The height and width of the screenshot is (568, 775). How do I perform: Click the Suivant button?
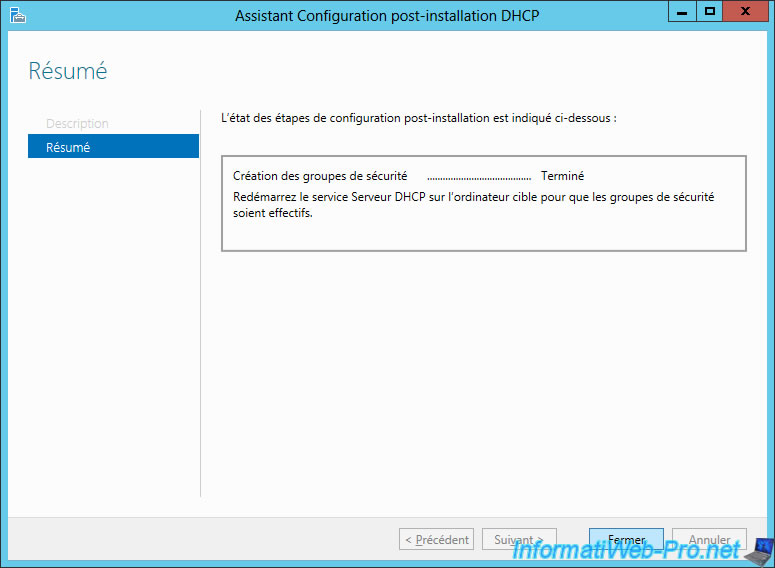tap(519, 539)
